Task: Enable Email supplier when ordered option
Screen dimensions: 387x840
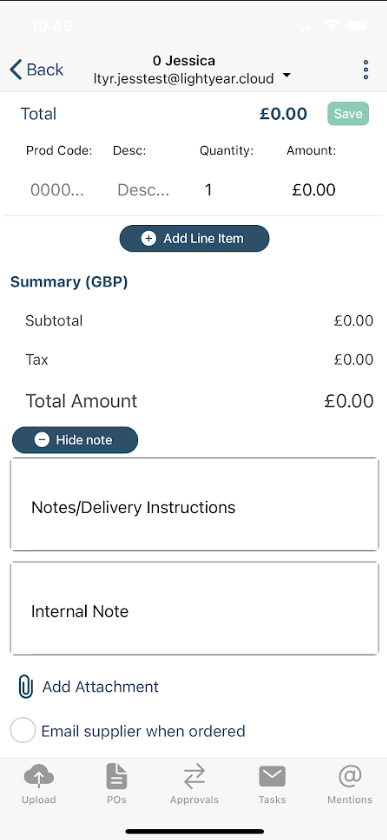Action: point(23,731)
